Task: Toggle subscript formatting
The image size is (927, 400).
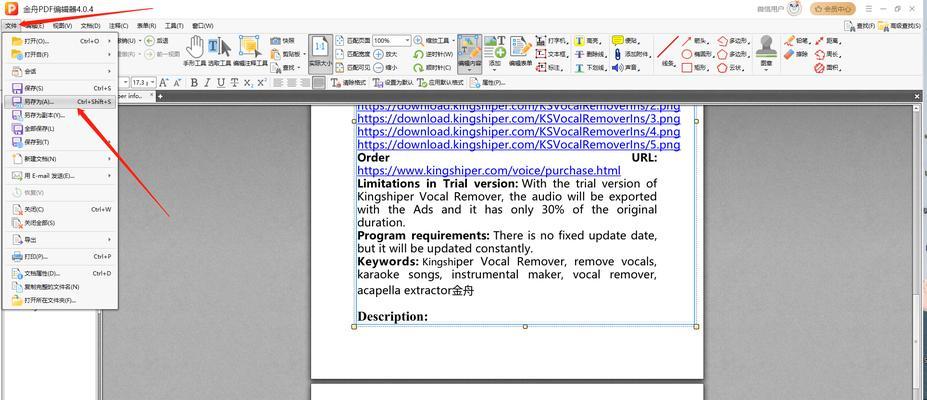Action: pos(248,83)
